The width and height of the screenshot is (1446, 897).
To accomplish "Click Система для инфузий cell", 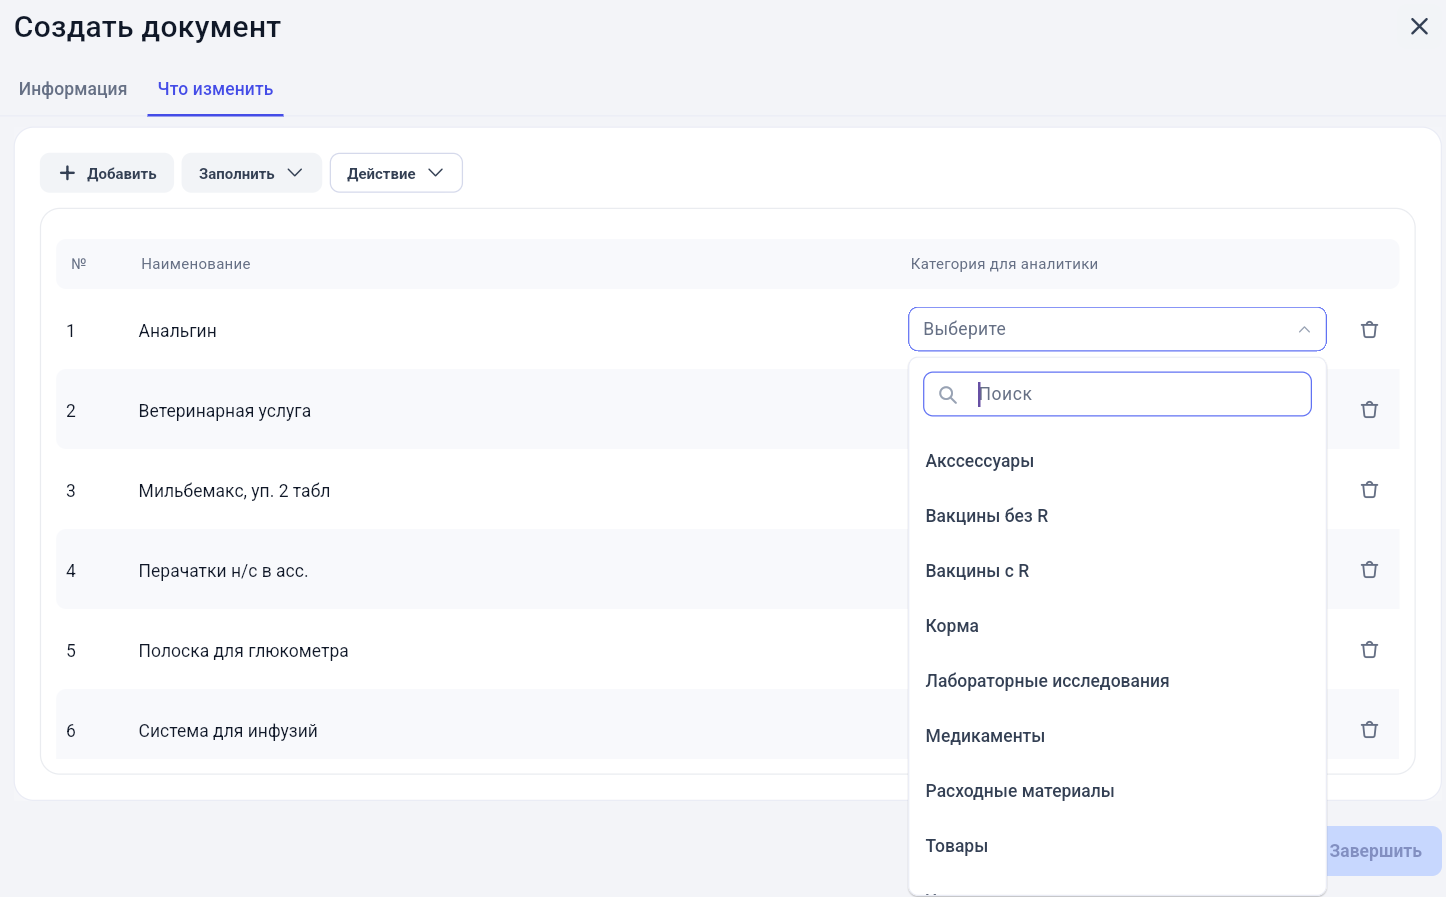I will tap(228, 731).
